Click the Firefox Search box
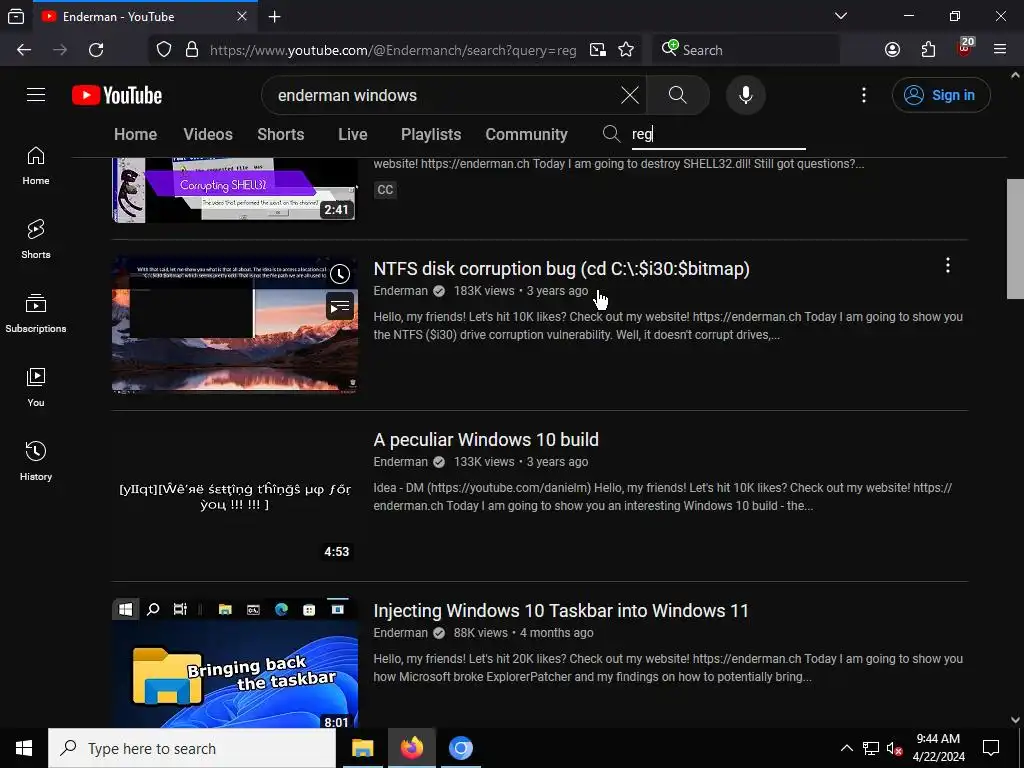Viewport: 1024px width, 768px height. click(x=746, y=50)
